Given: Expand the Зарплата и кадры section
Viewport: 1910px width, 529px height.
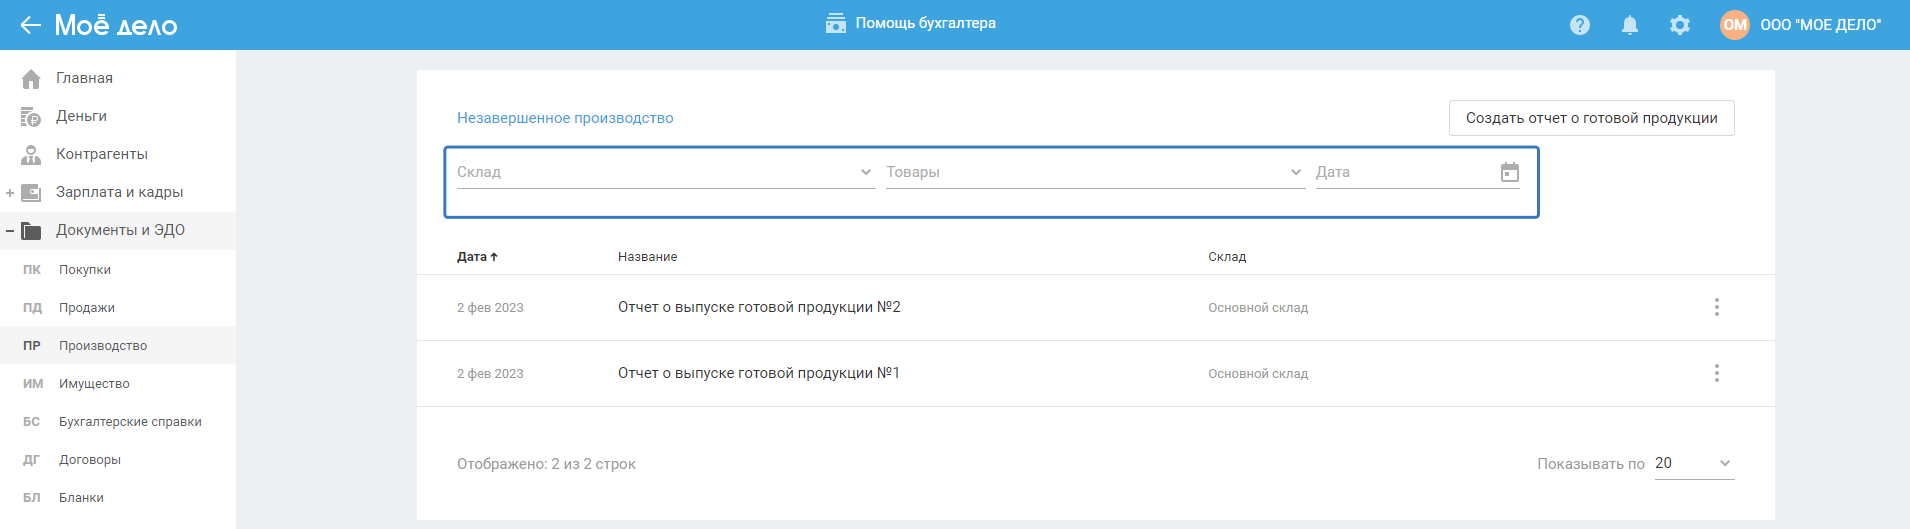Looking at the screenshot, I should point(10,192).
